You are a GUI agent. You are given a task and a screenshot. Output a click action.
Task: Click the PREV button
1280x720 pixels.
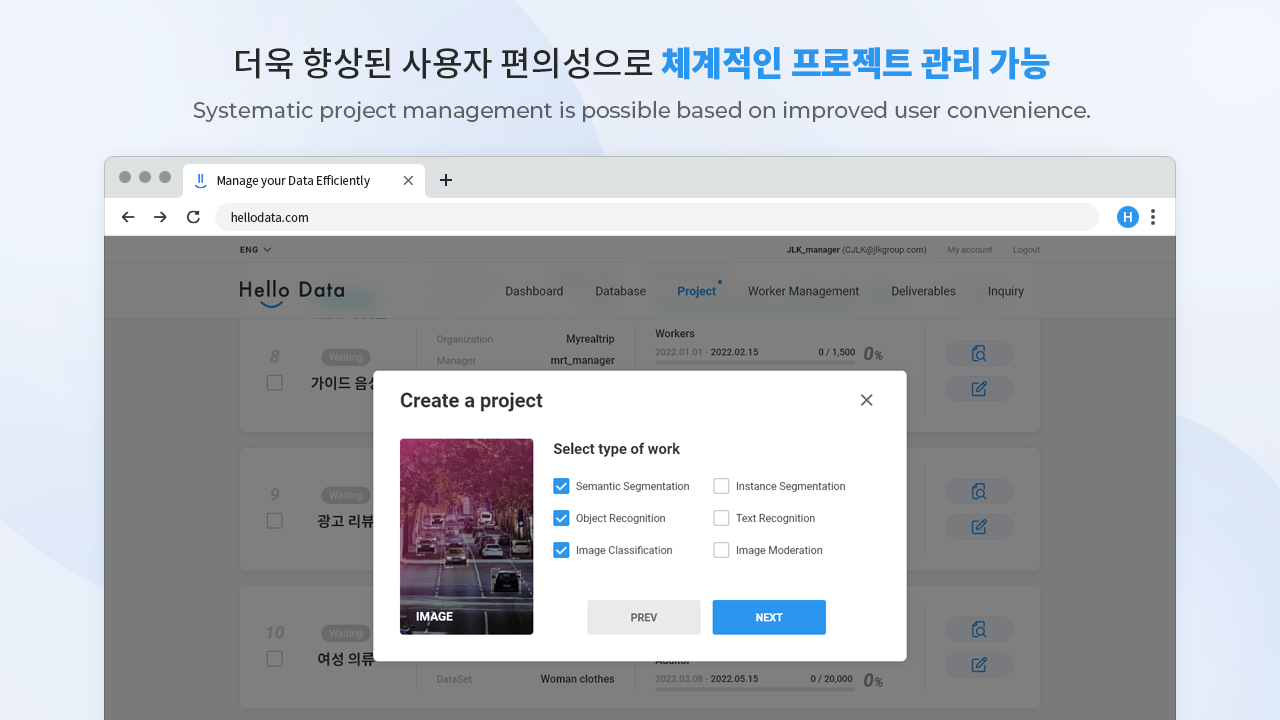pos(644,617)
